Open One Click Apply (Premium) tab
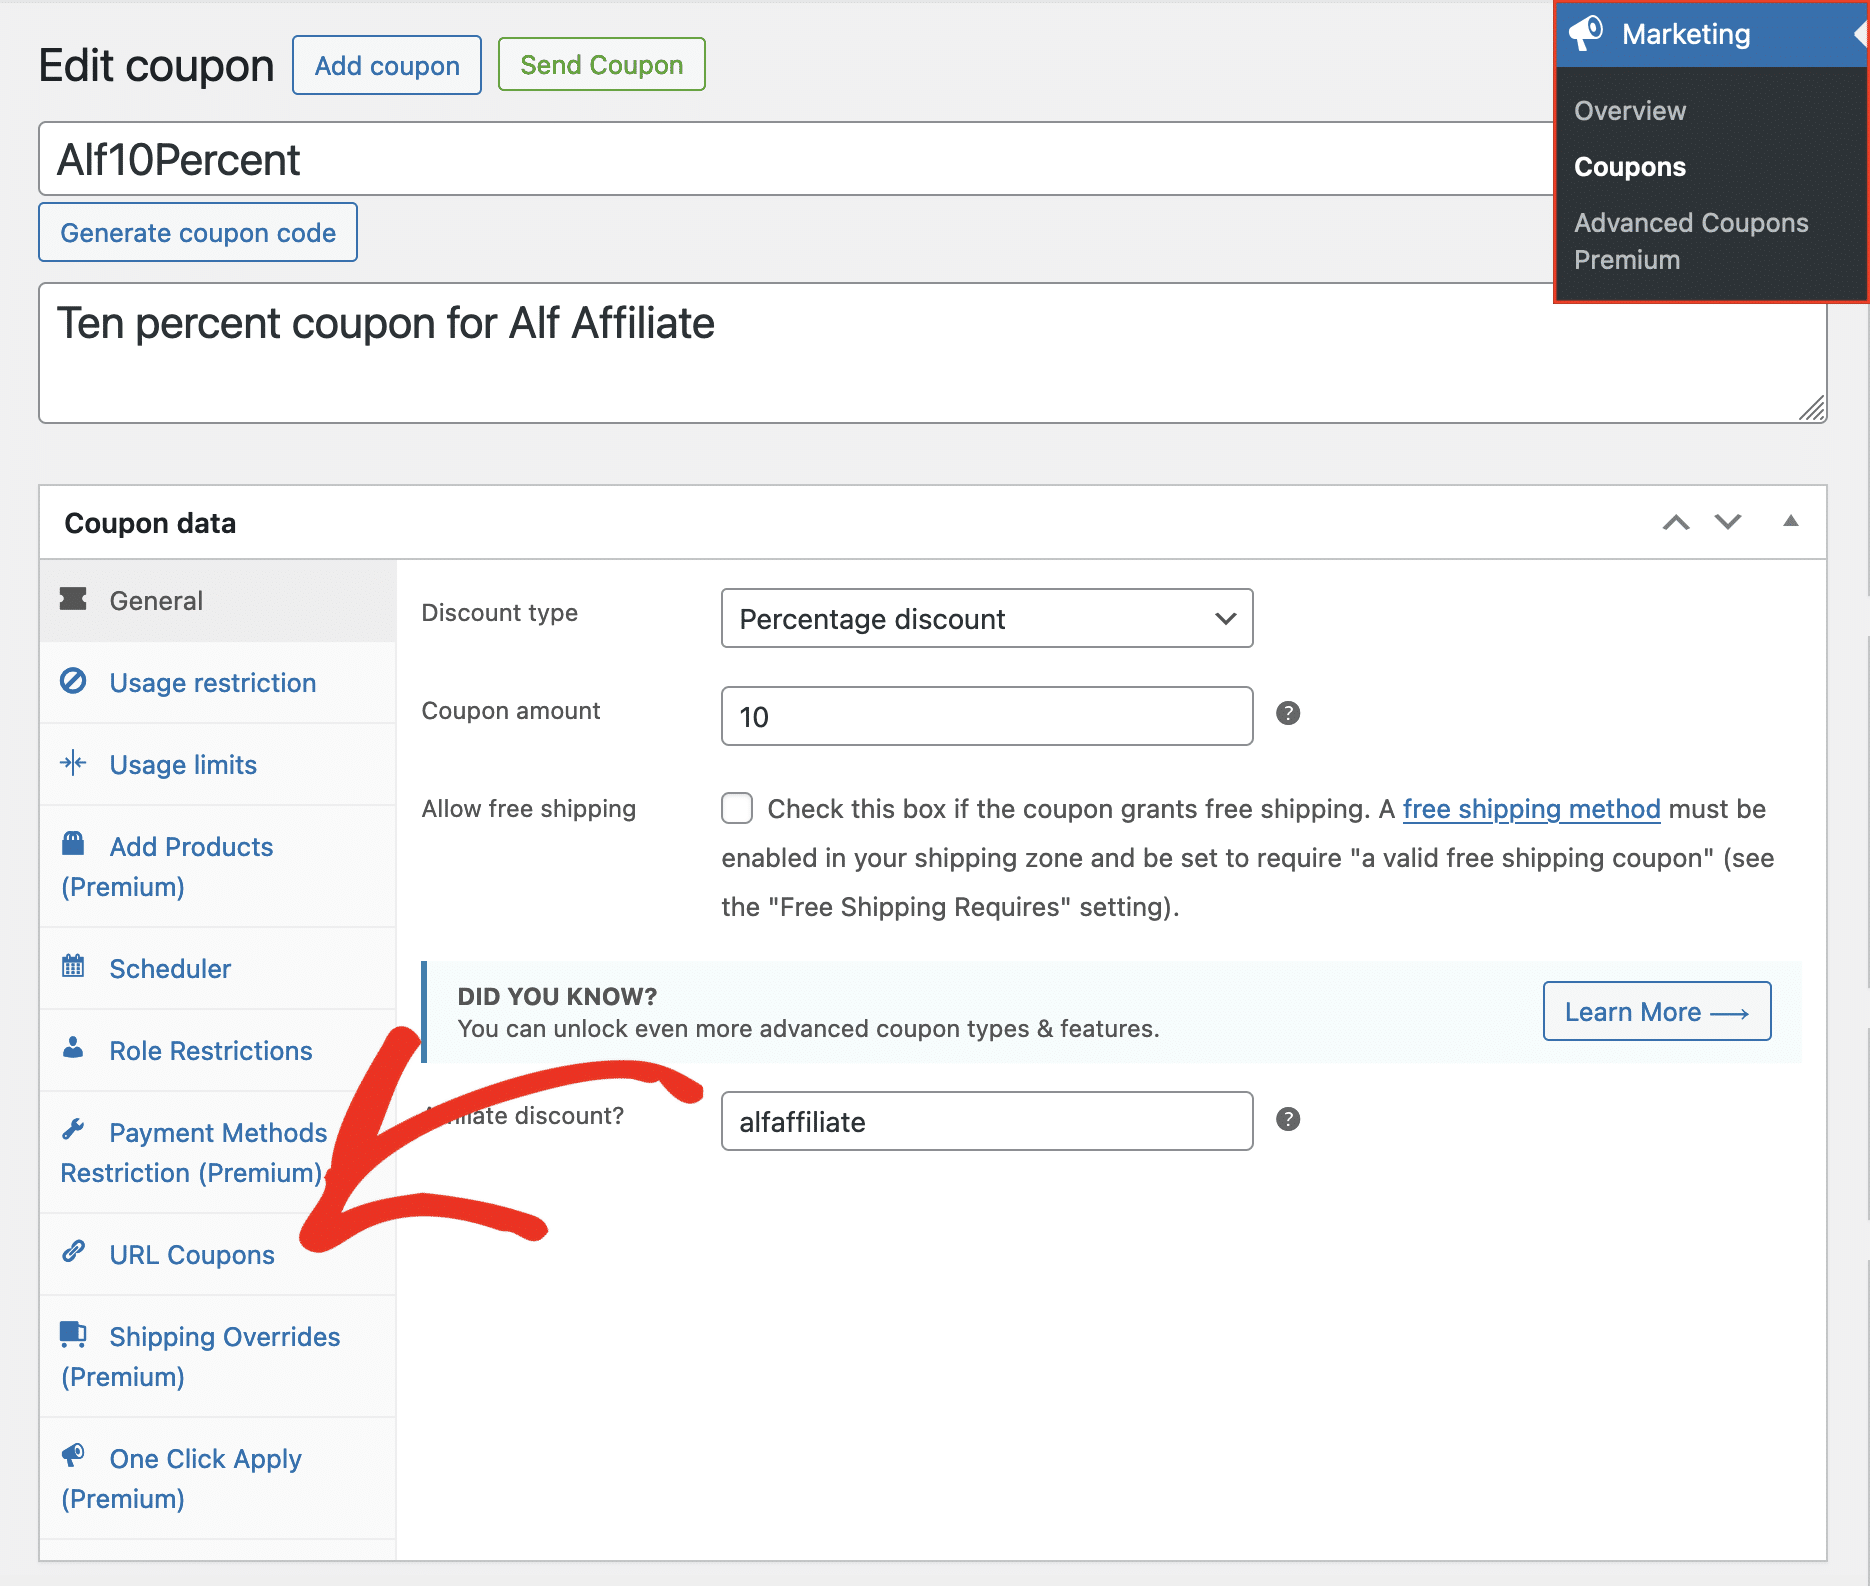This screenshot has width=1870, height=1586. tap(218, 1478)
